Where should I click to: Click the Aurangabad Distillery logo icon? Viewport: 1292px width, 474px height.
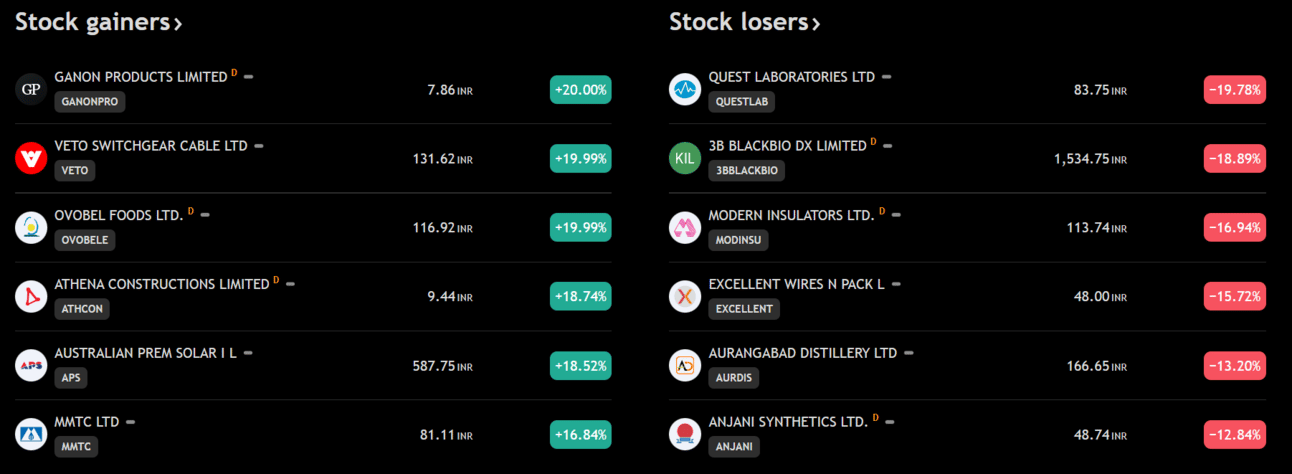coord(685,365)
